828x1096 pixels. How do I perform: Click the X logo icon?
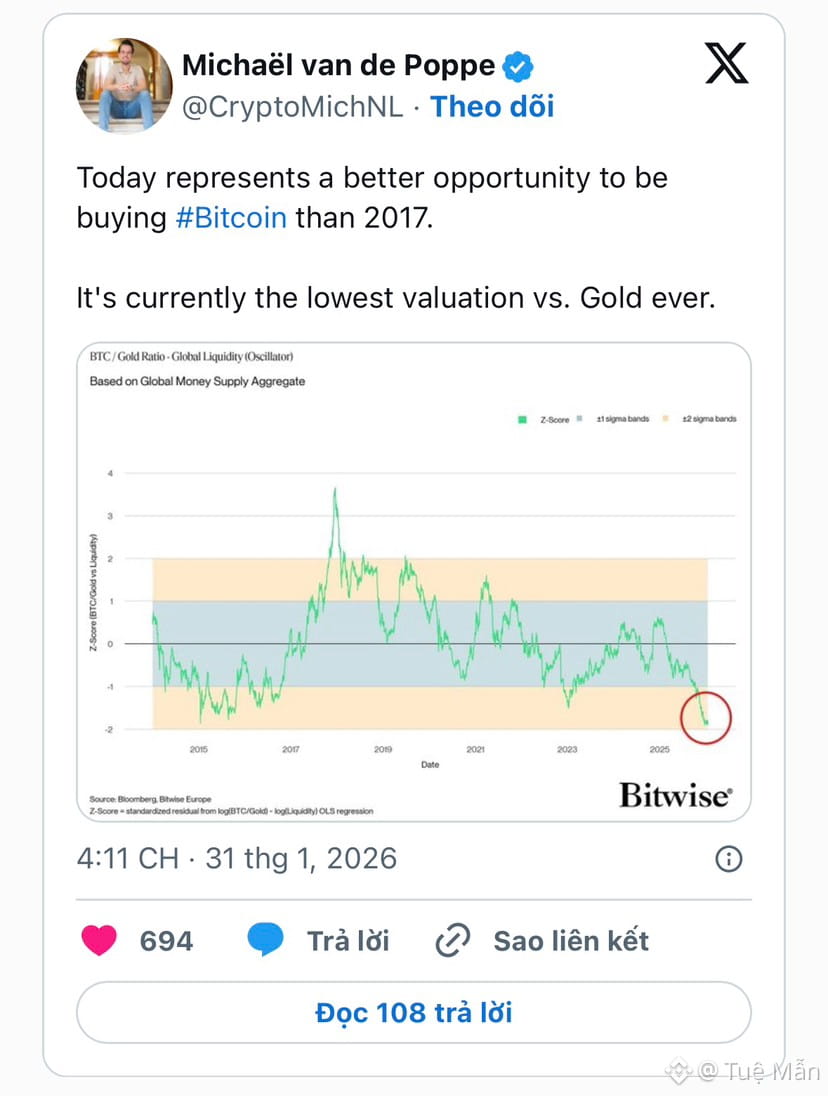click(726, 64)
